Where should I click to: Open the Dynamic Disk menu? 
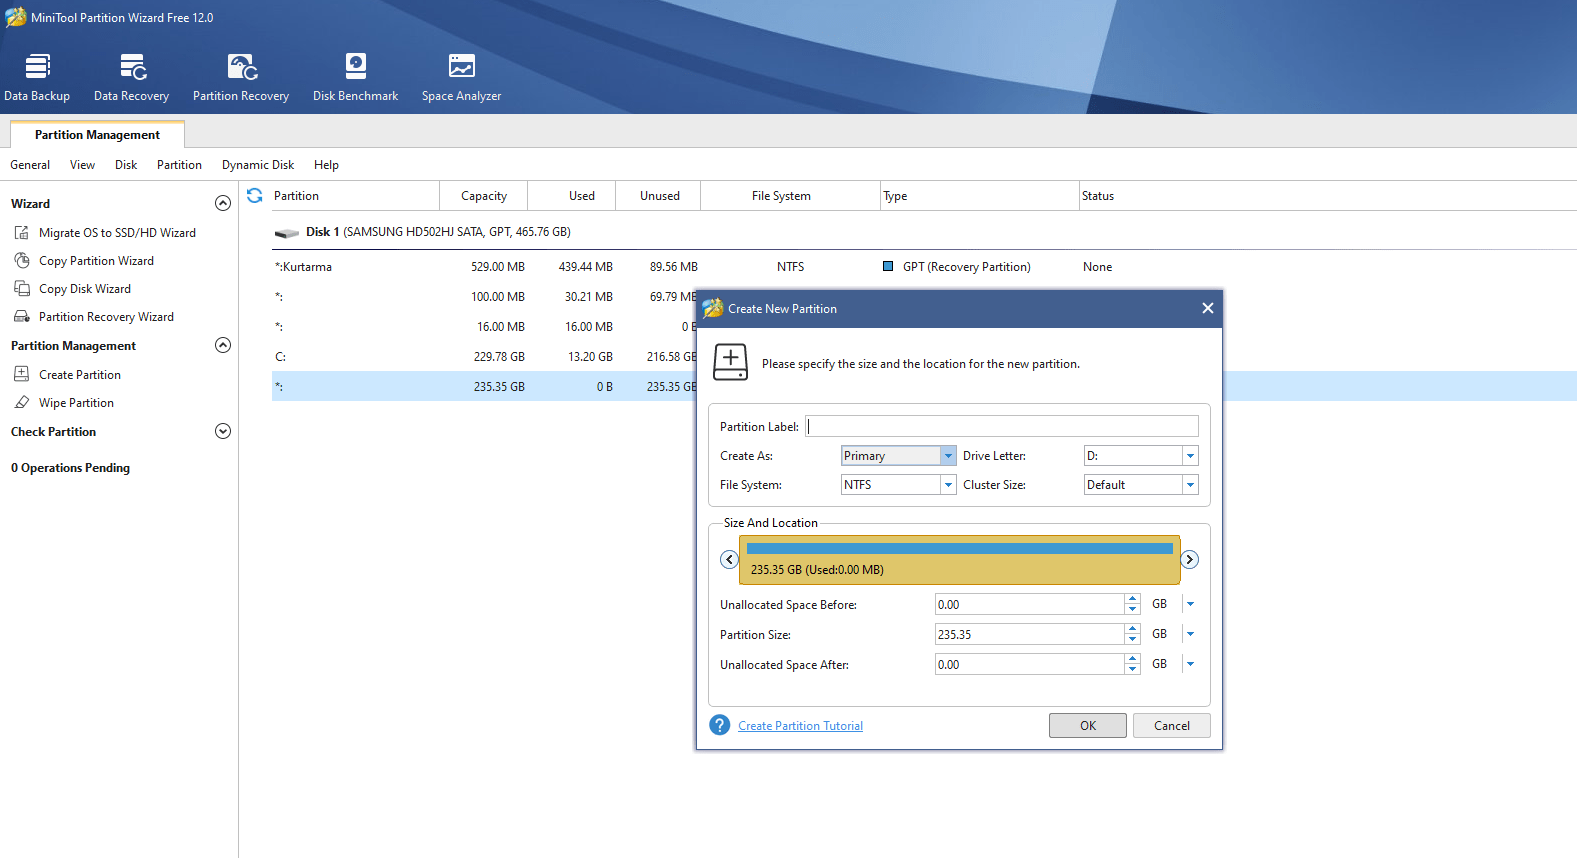[x=258, y=165]
